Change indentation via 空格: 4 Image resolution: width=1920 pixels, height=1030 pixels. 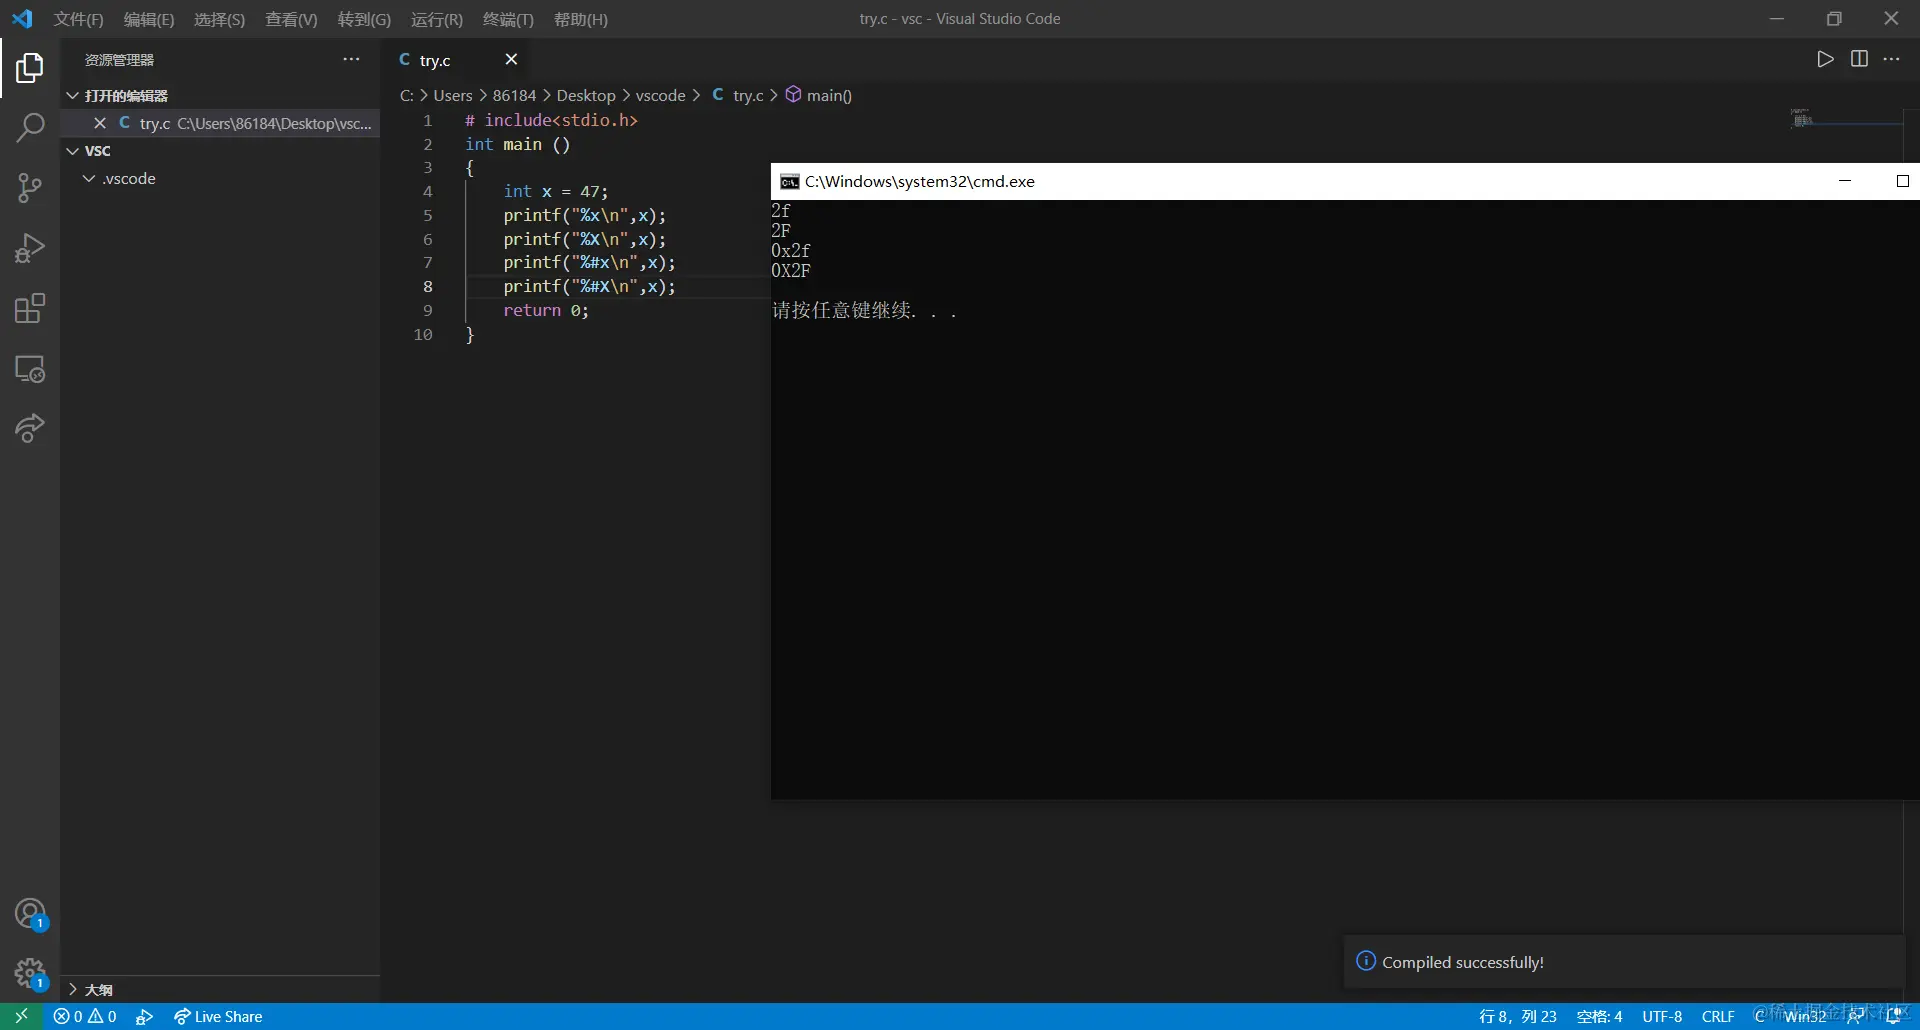(1599, 1016)
